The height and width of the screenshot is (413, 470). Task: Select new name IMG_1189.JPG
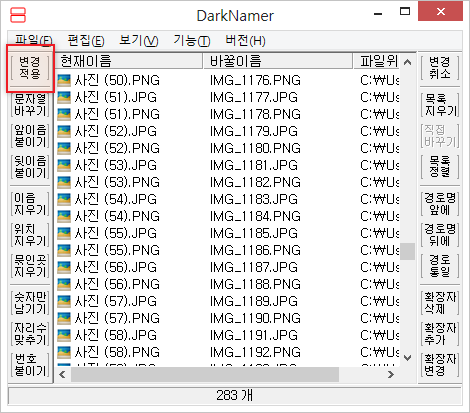[x=254, y=301]
